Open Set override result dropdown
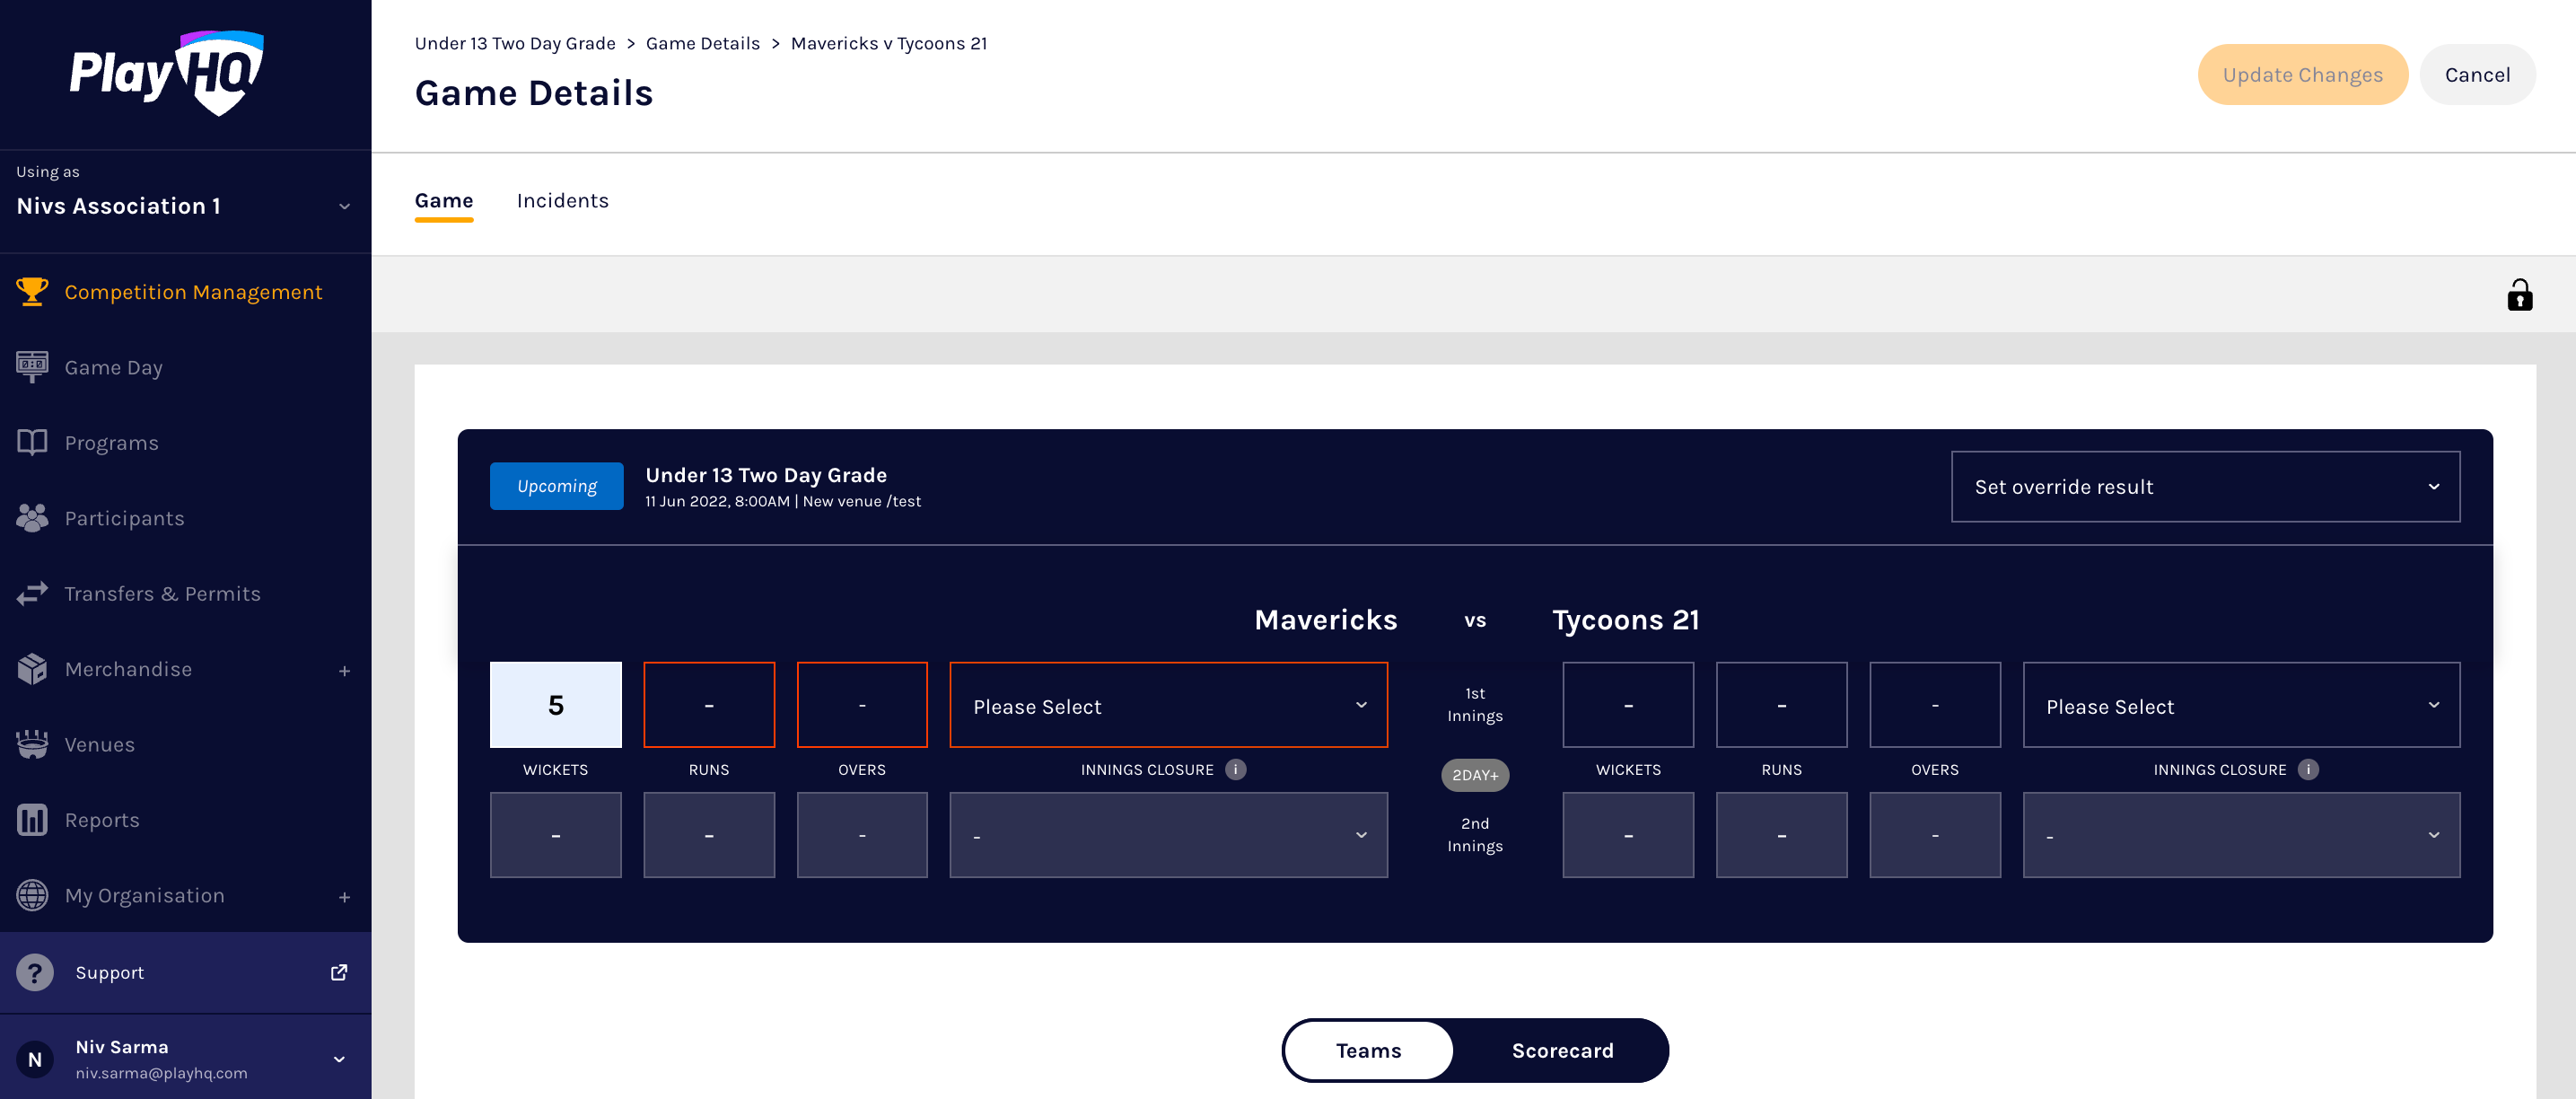The width and height of the screenshot is (2576, 1099). tap(2204, 487)
